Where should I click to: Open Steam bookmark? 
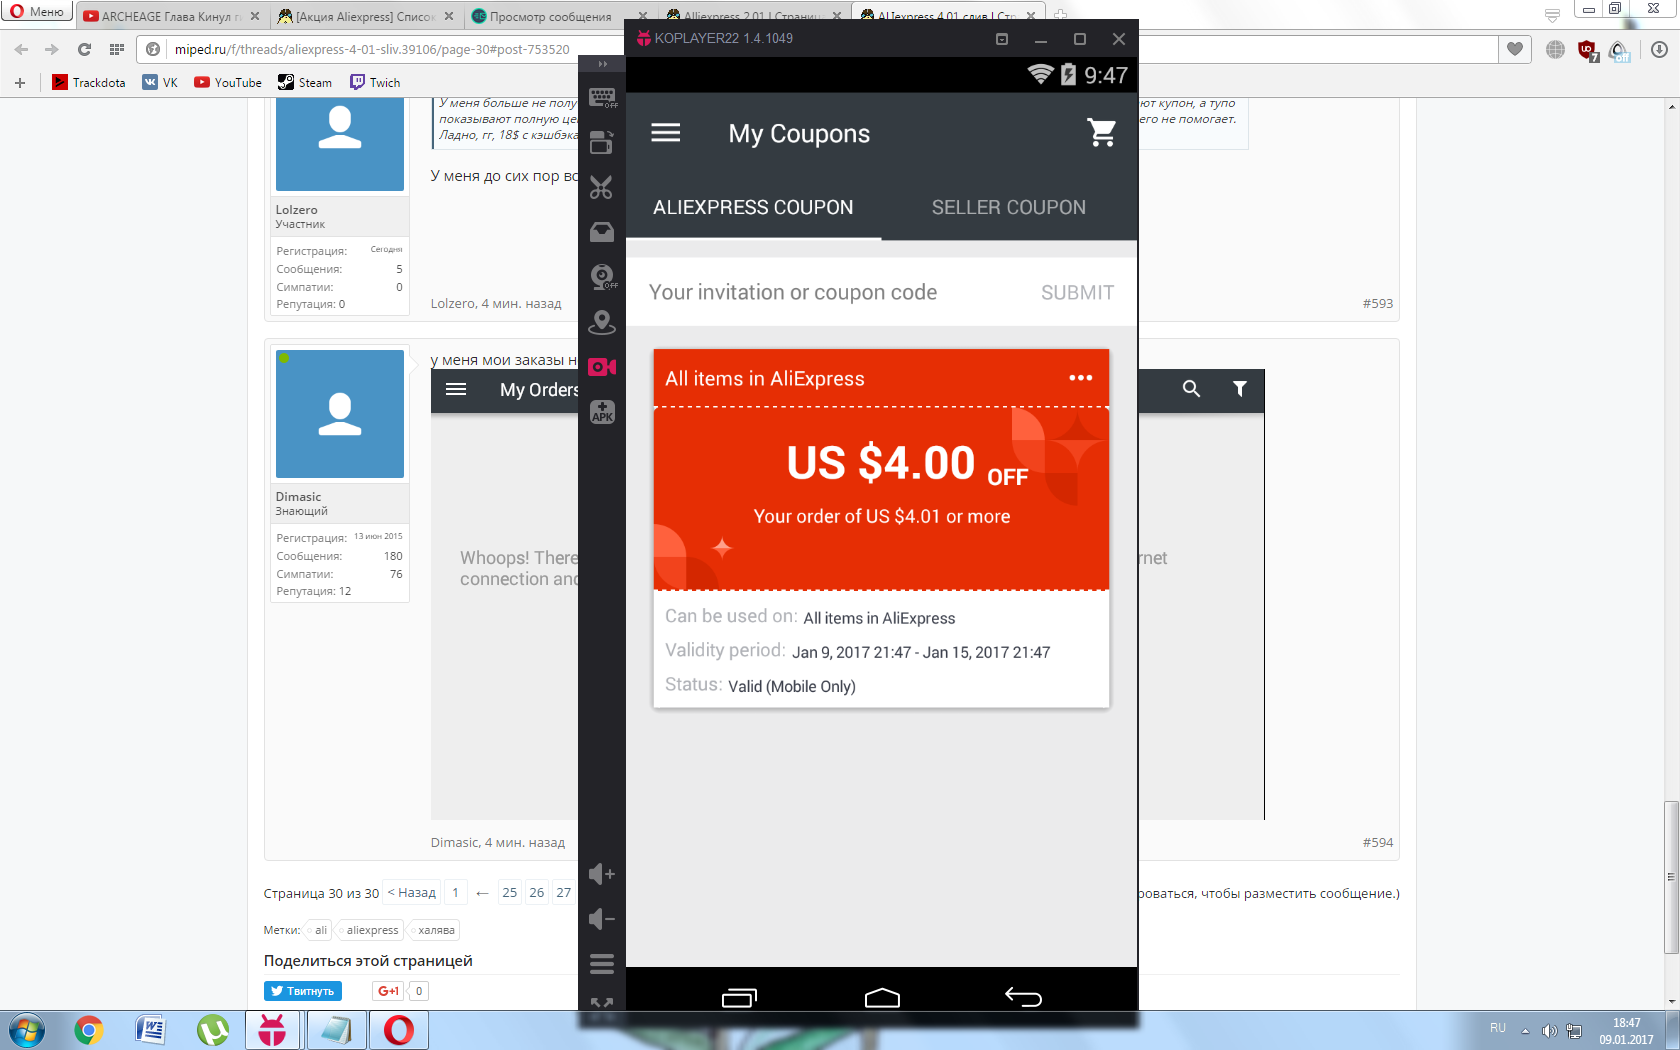(305, 82)
